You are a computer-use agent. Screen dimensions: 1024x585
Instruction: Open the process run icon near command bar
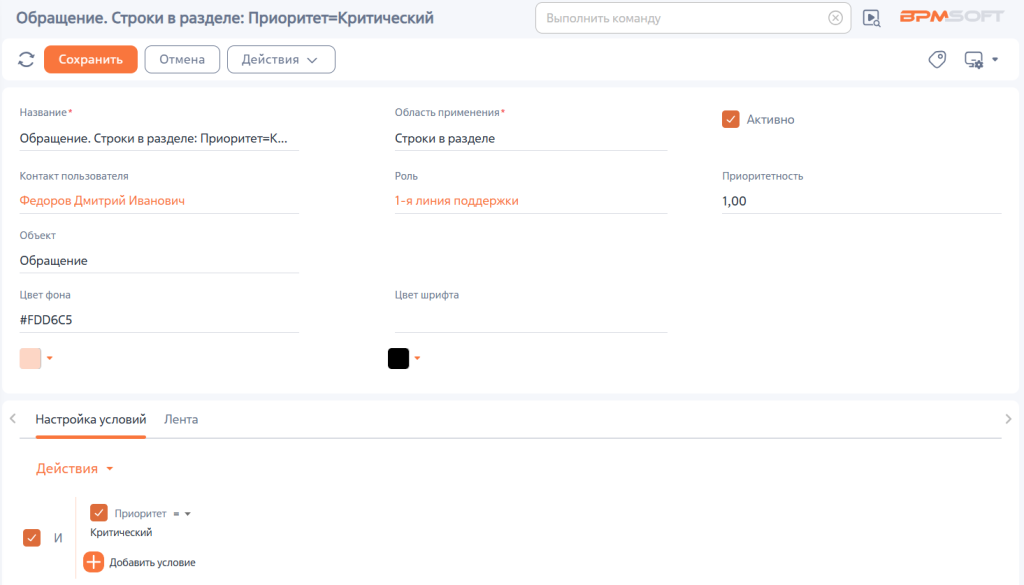click(872, 18)
